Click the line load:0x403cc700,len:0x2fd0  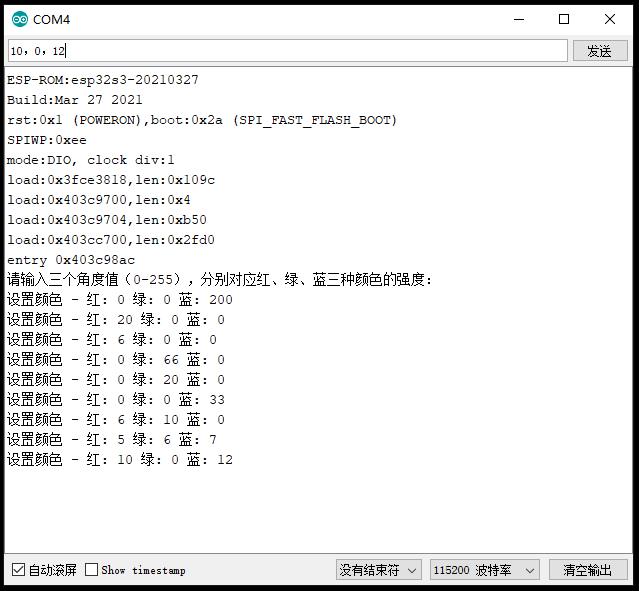pyautogui.click(x=111, y=240)
